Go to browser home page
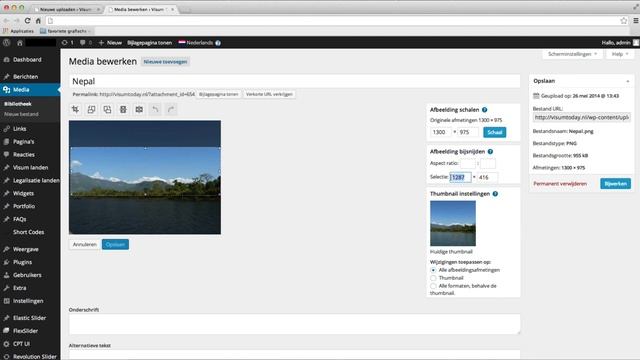The image size is (640, 360). (x=38, y=20)
